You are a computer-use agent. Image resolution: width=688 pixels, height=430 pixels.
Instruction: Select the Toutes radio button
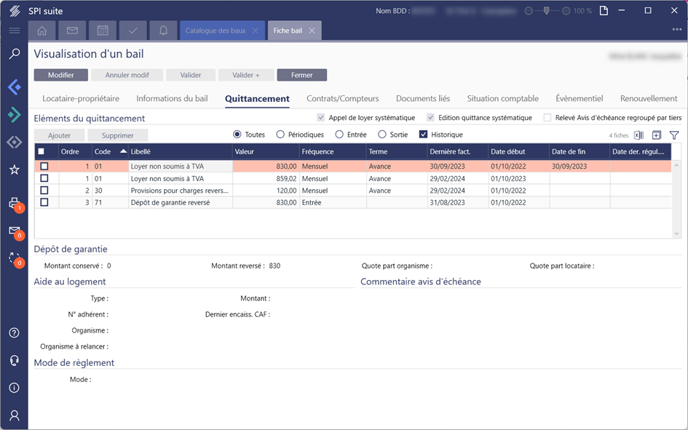tap(237, 135)
